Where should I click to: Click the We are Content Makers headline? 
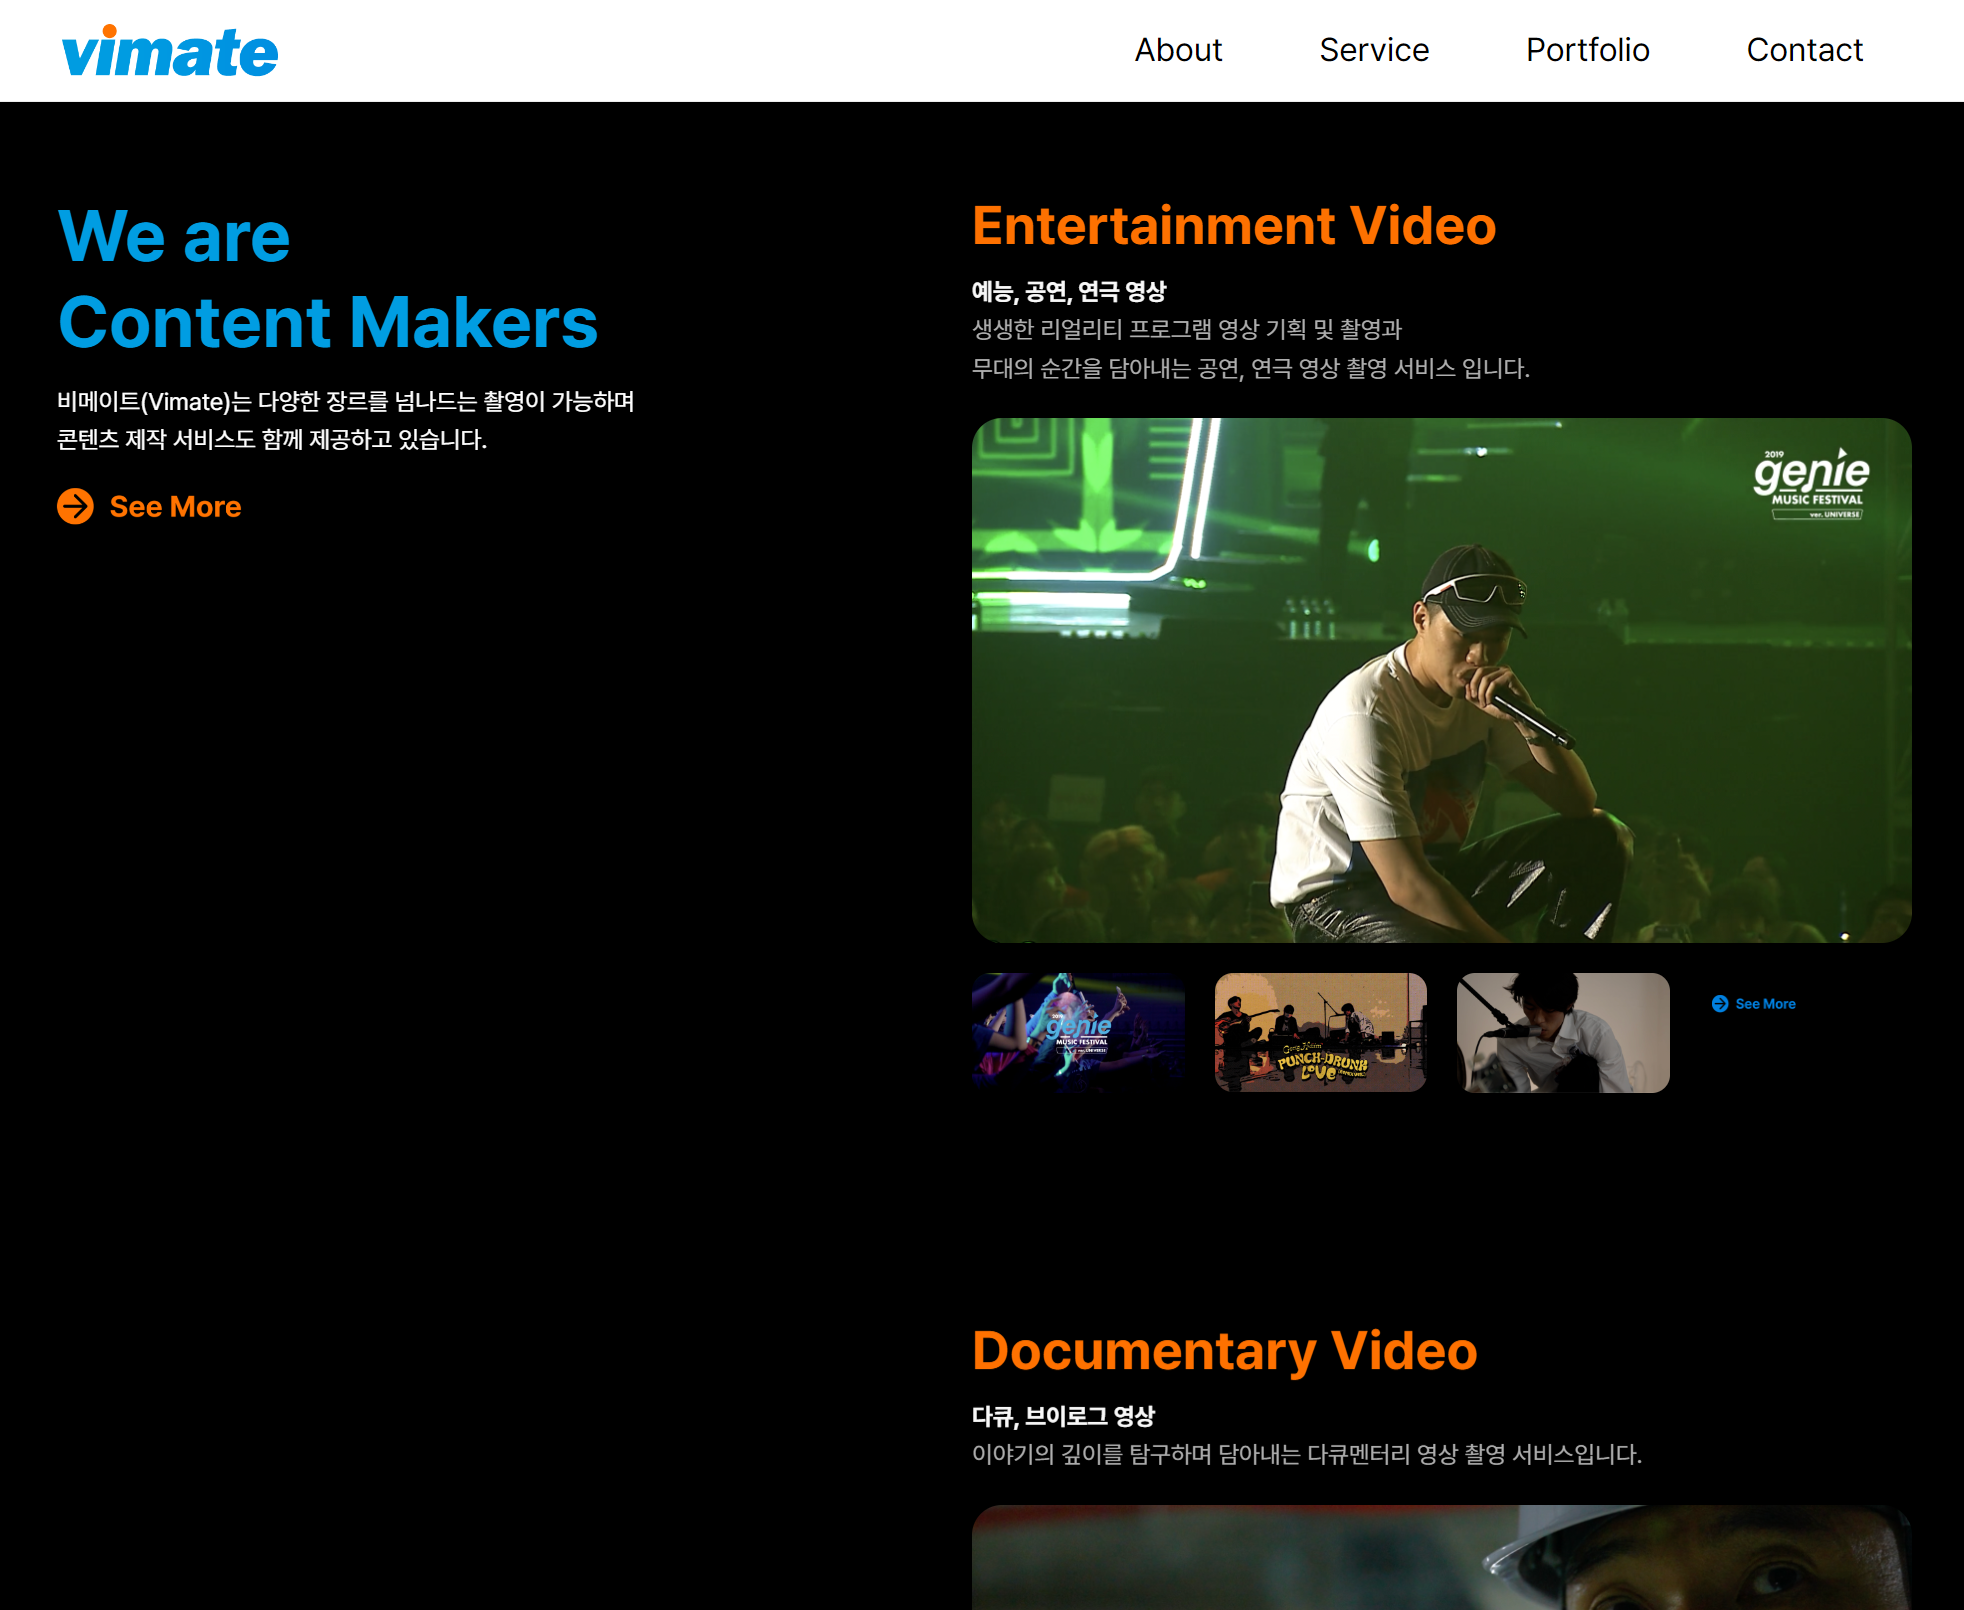click(327, 280)
